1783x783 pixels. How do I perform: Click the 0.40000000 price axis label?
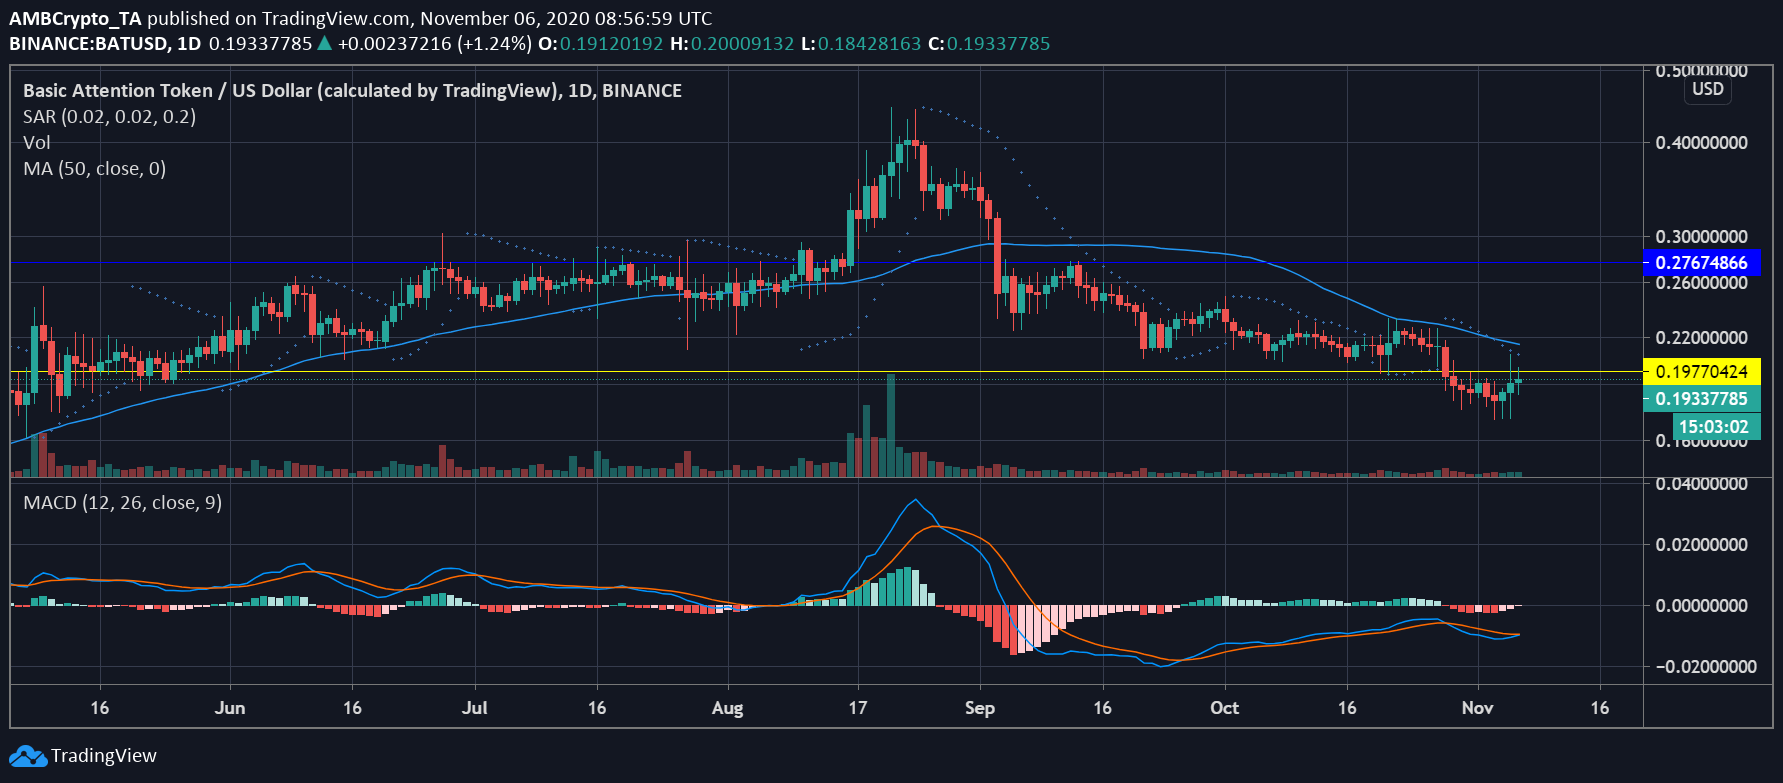(1702, 143)
